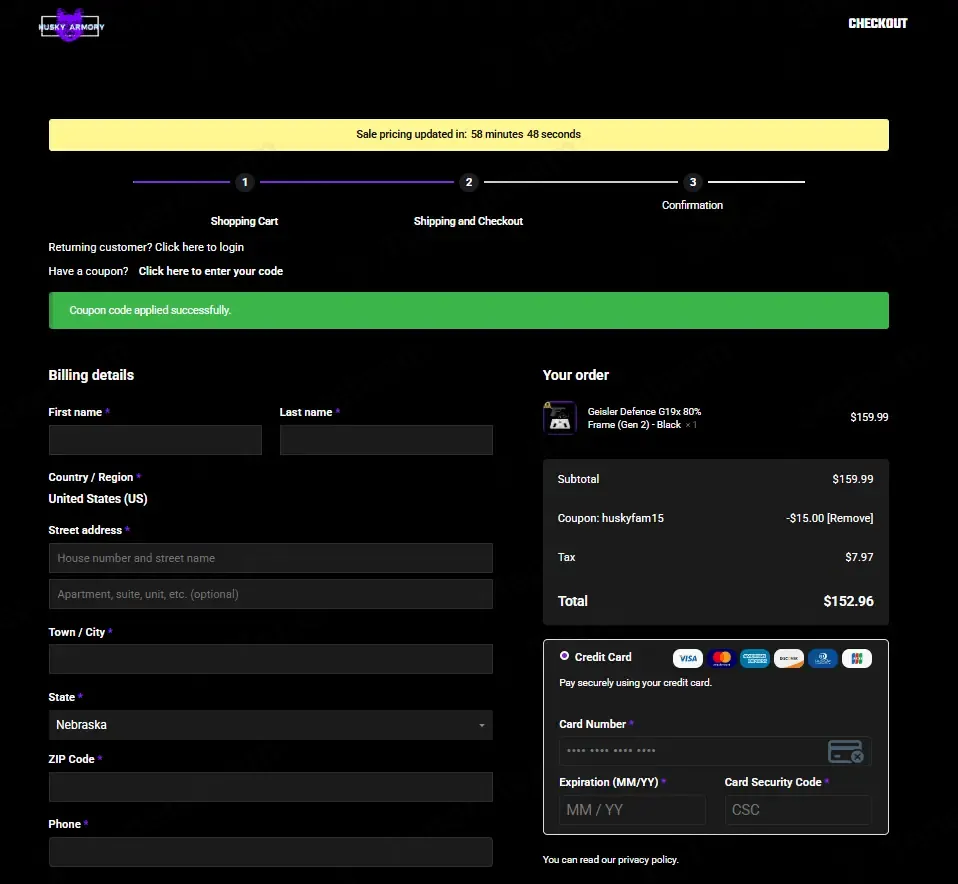Click into the ZIP Code field
The width and height of the screenshot is (958, 884).
pyautogui.click(x=270, y=787)
